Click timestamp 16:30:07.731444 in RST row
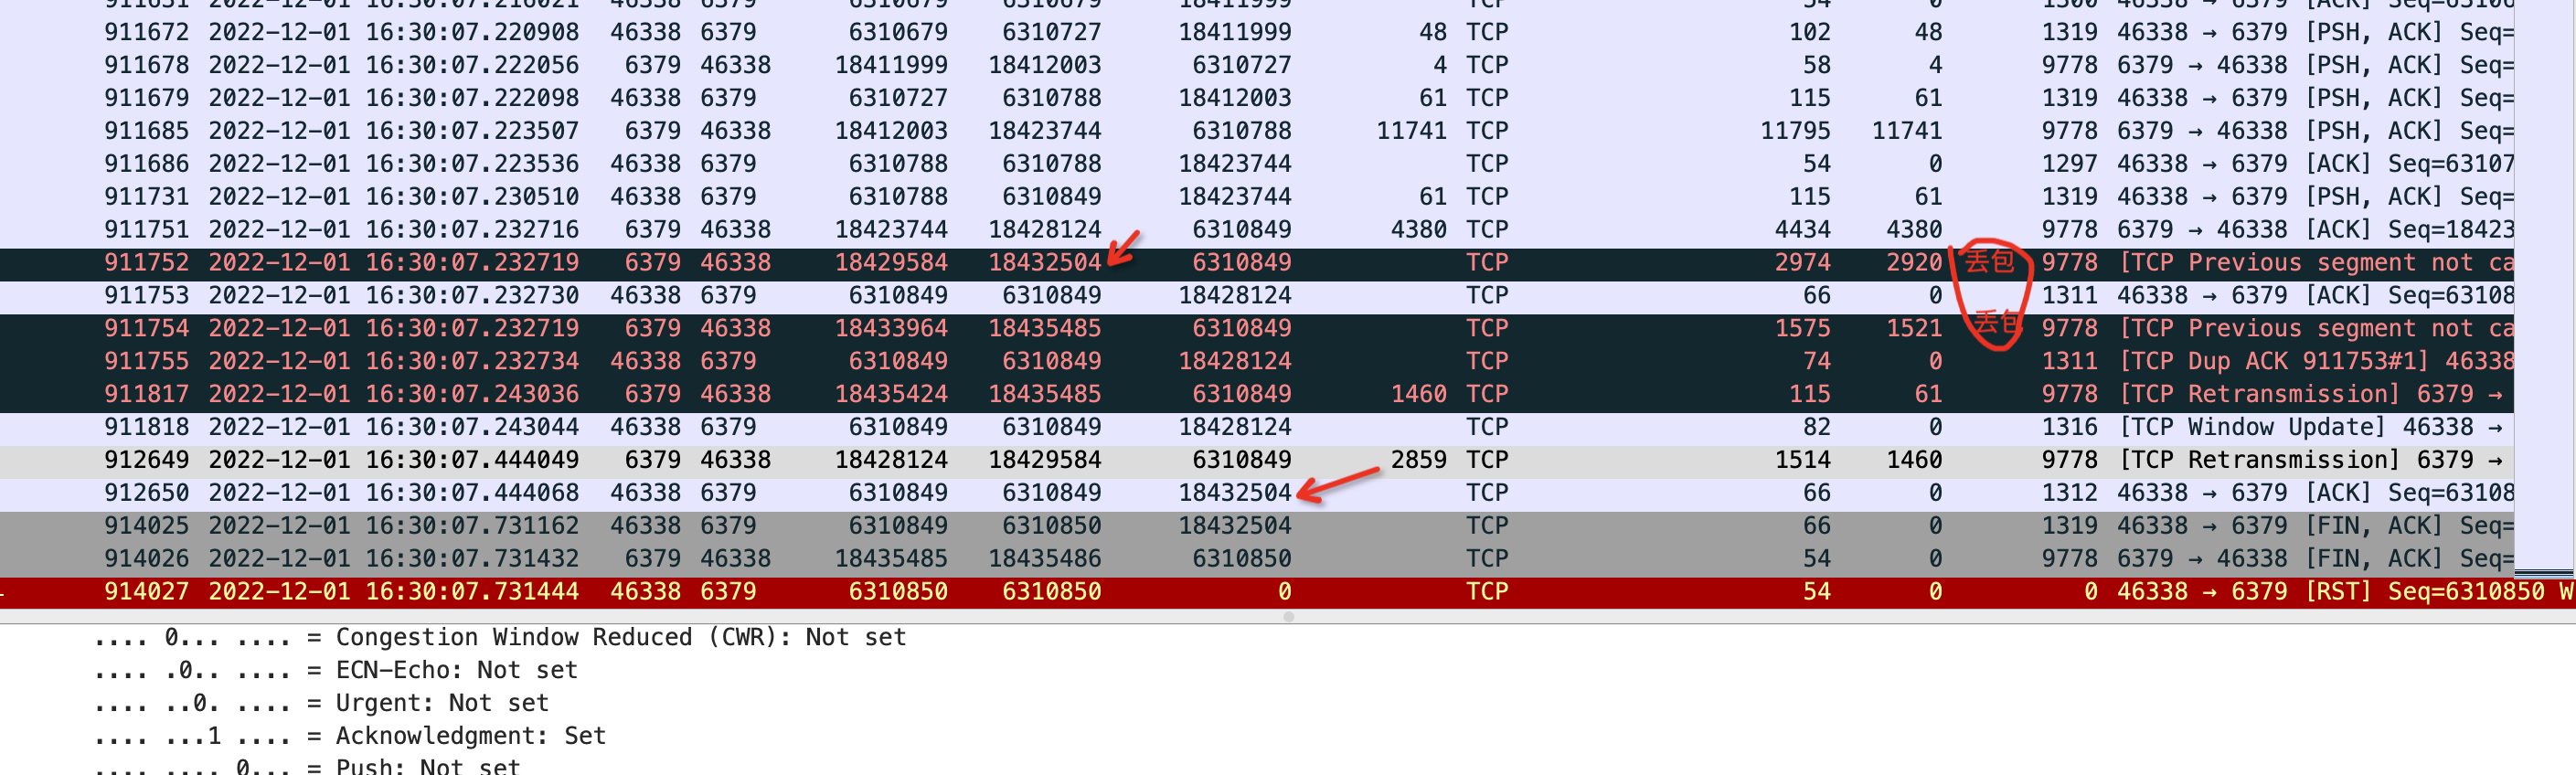2576x775 pixels. (x=472, y=592)
